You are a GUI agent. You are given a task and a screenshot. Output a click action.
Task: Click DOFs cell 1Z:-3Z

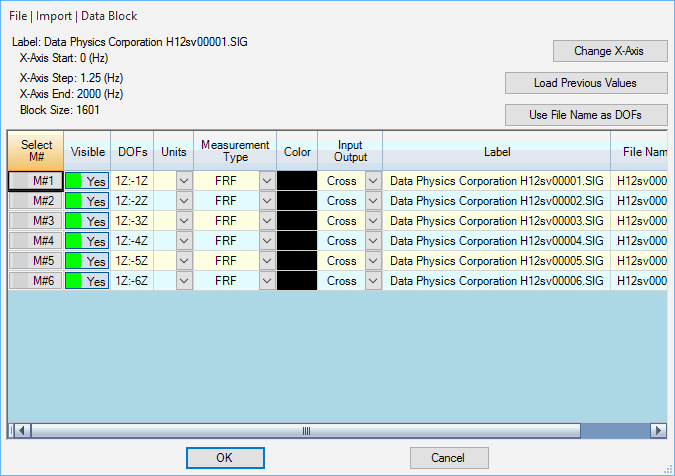pos(132,221)
